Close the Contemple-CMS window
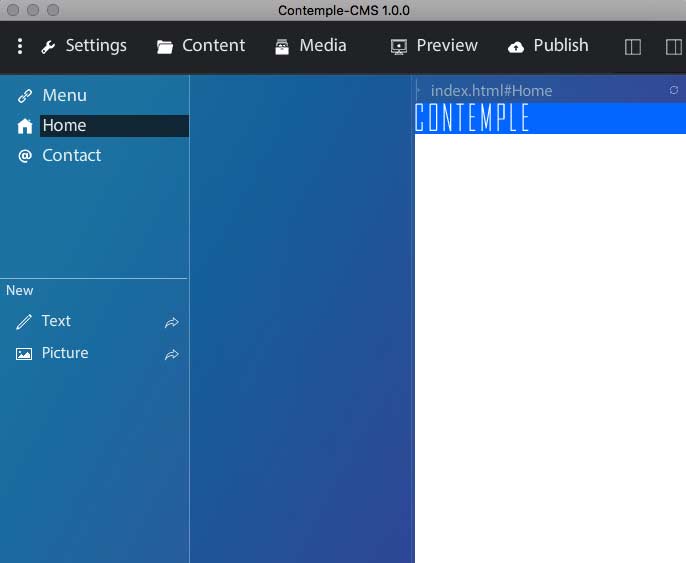Image resolution: width=686 pixels, height=563 pixels. (13, 10)
